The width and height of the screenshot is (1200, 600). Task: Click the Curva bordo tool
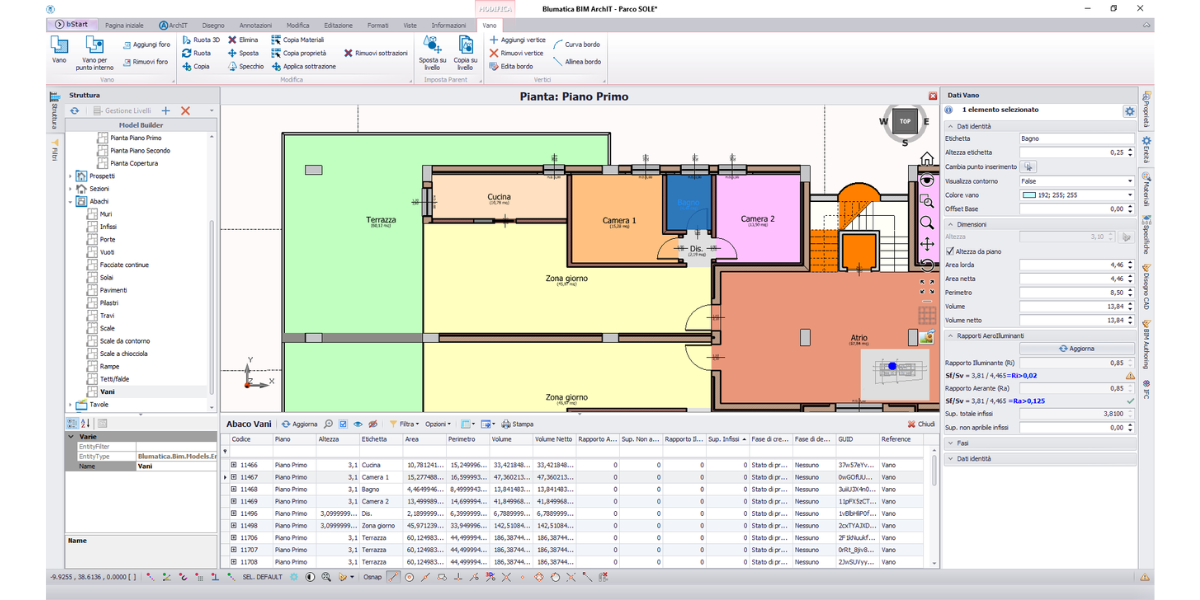[x=577, y=45]
